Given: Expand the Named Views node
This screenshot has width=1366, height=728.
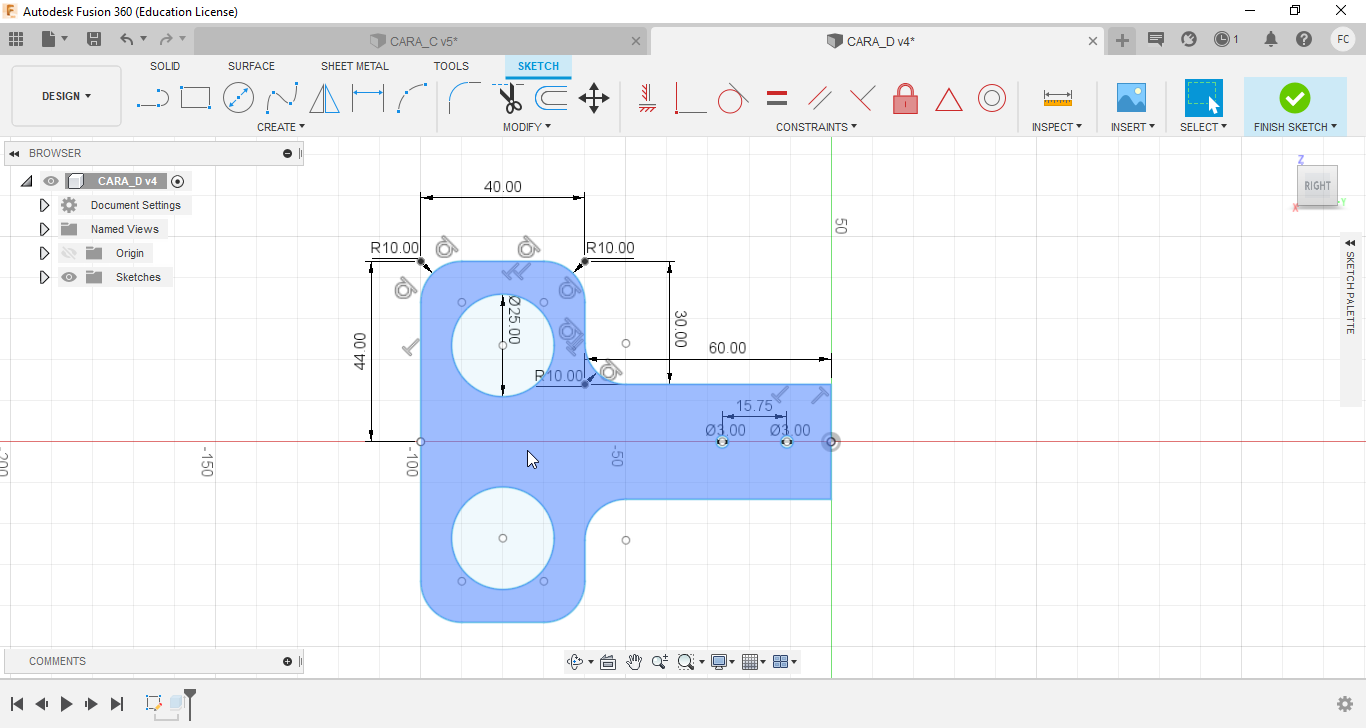Looking at the screenshot, I should 44,229.
